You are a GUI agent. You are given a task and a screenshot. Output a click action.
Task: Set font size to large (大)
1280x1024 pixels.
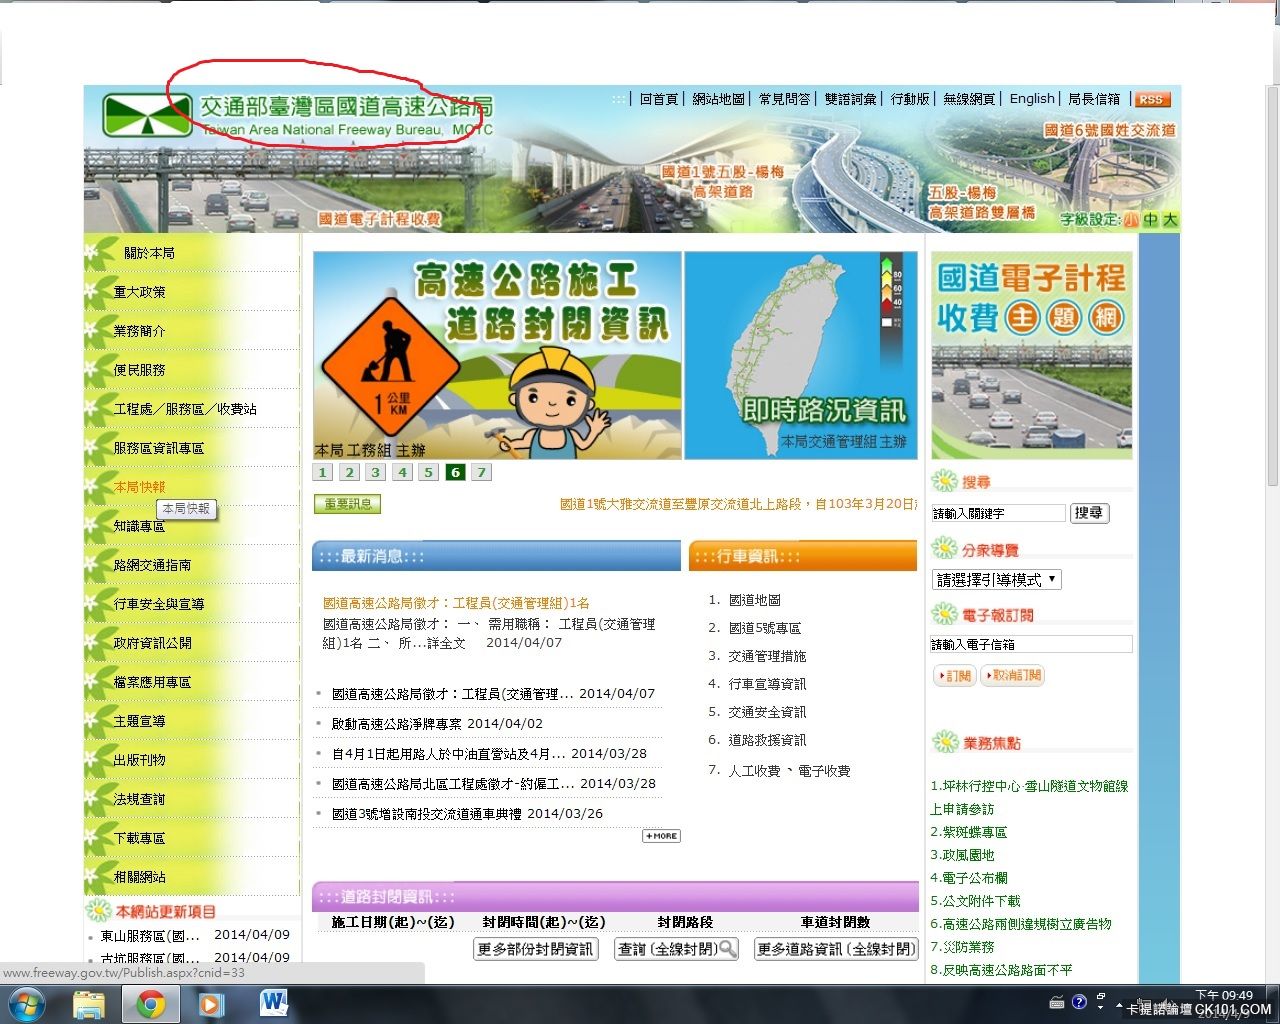coord(1171,219)
